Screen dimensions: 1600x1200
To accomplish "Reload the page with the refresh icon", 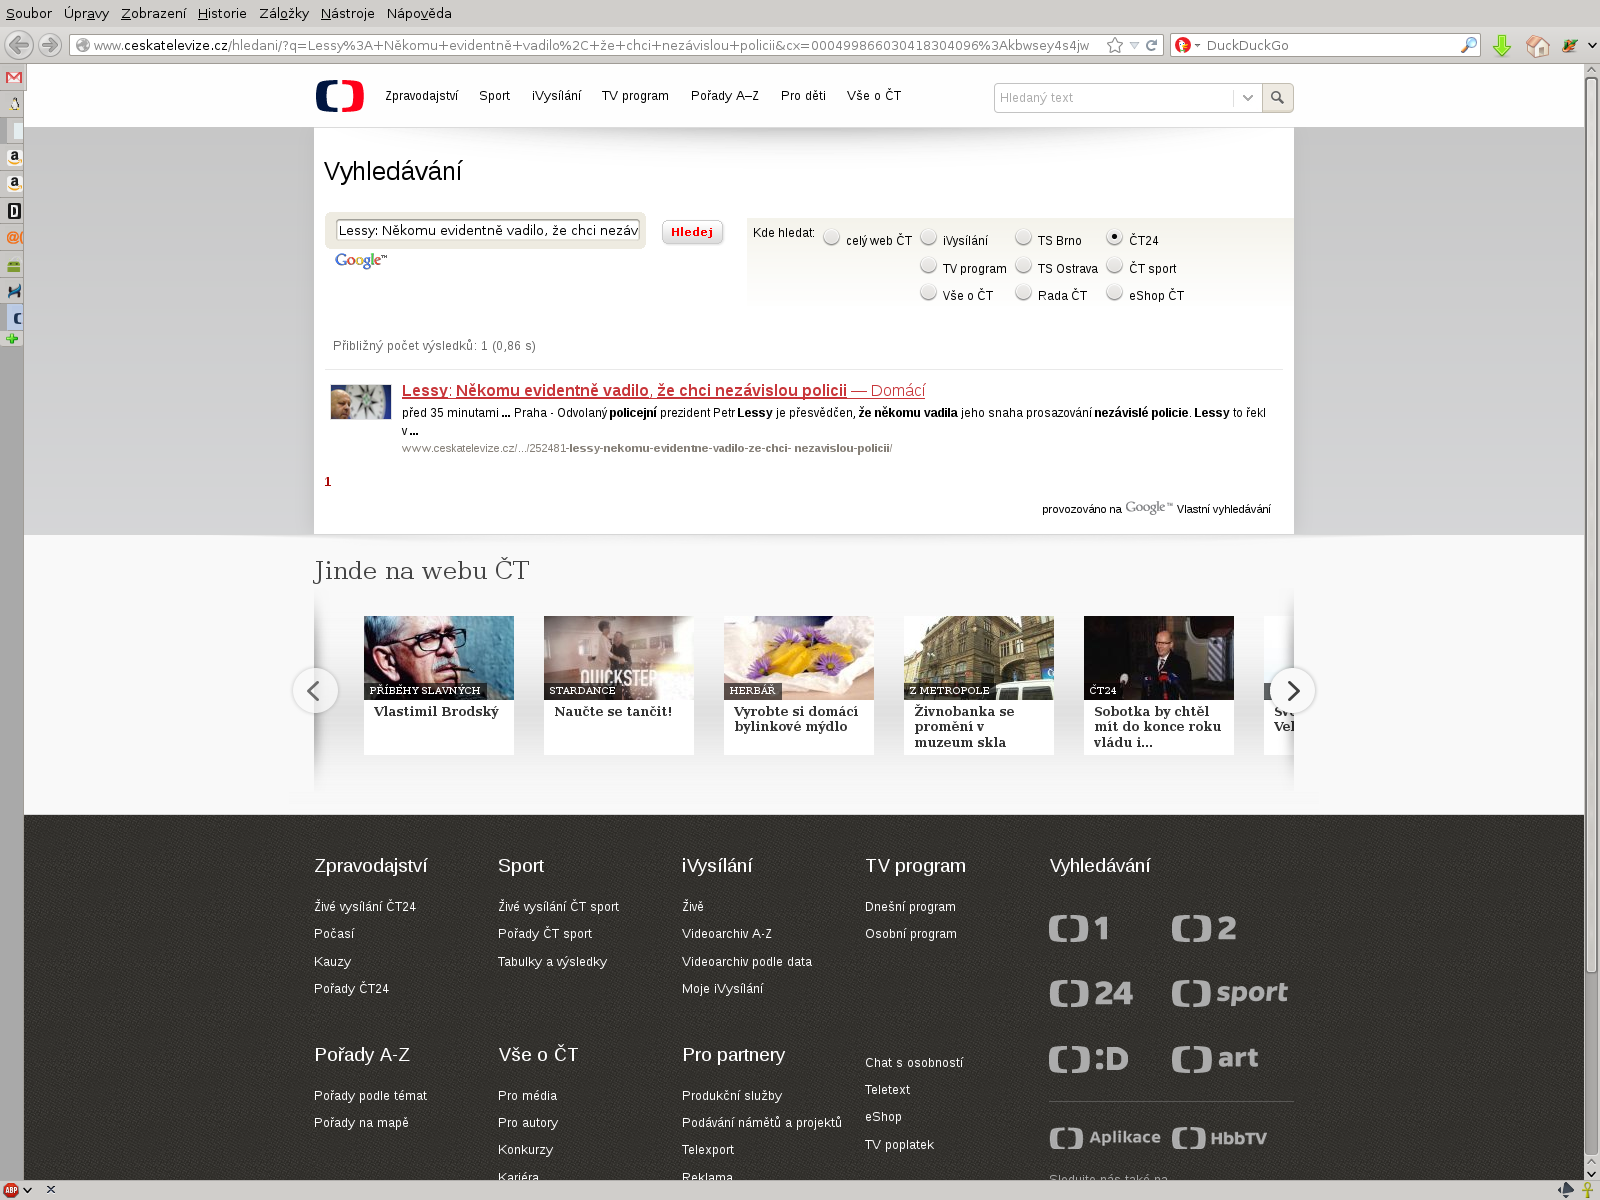I will coord(1152,45).
